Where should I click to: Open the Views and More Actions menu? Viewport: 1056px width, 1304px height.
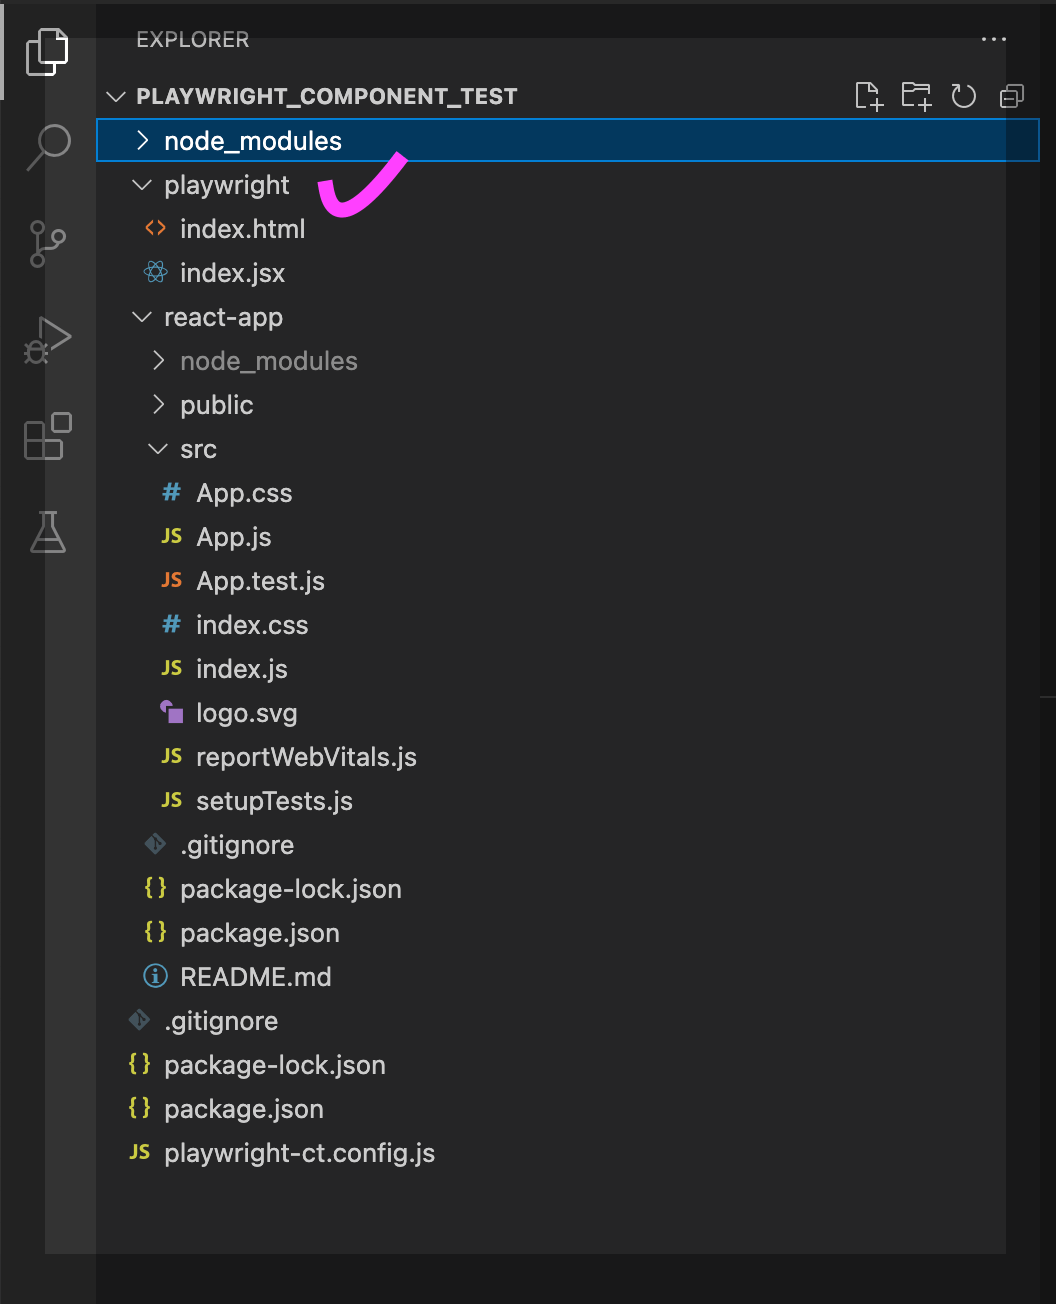pos(994,40)
